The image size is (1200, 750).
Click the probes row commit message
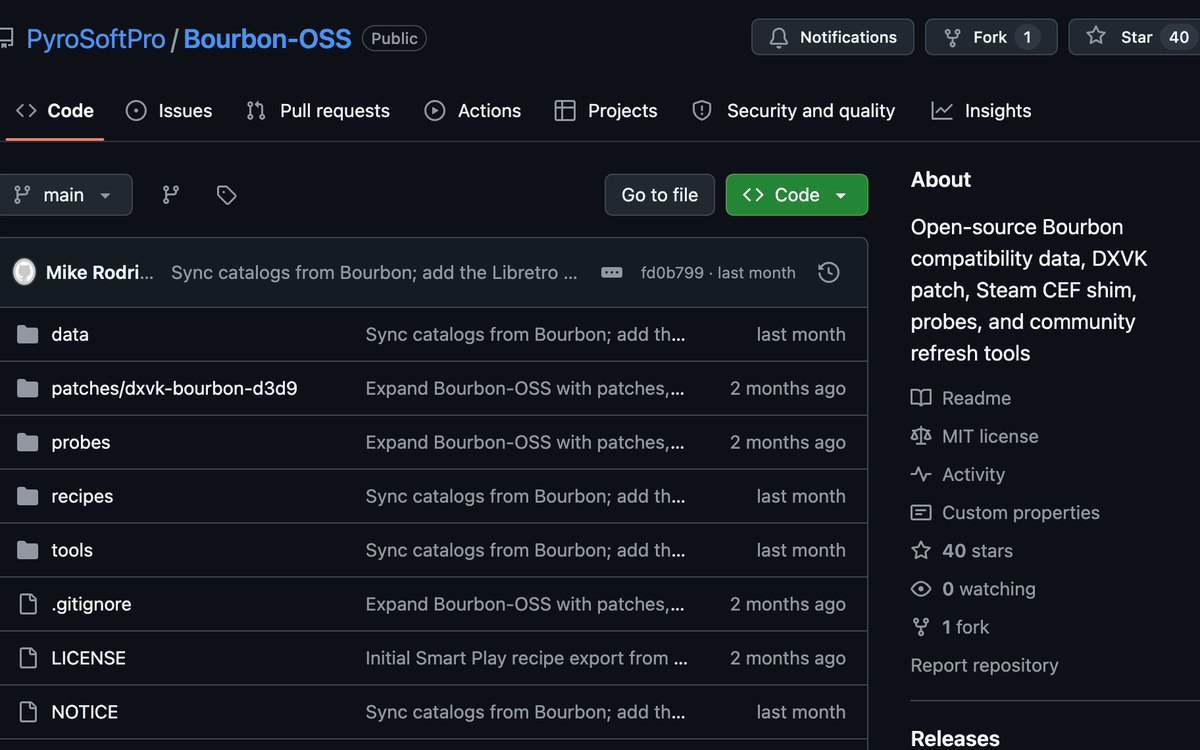(525, 442)
